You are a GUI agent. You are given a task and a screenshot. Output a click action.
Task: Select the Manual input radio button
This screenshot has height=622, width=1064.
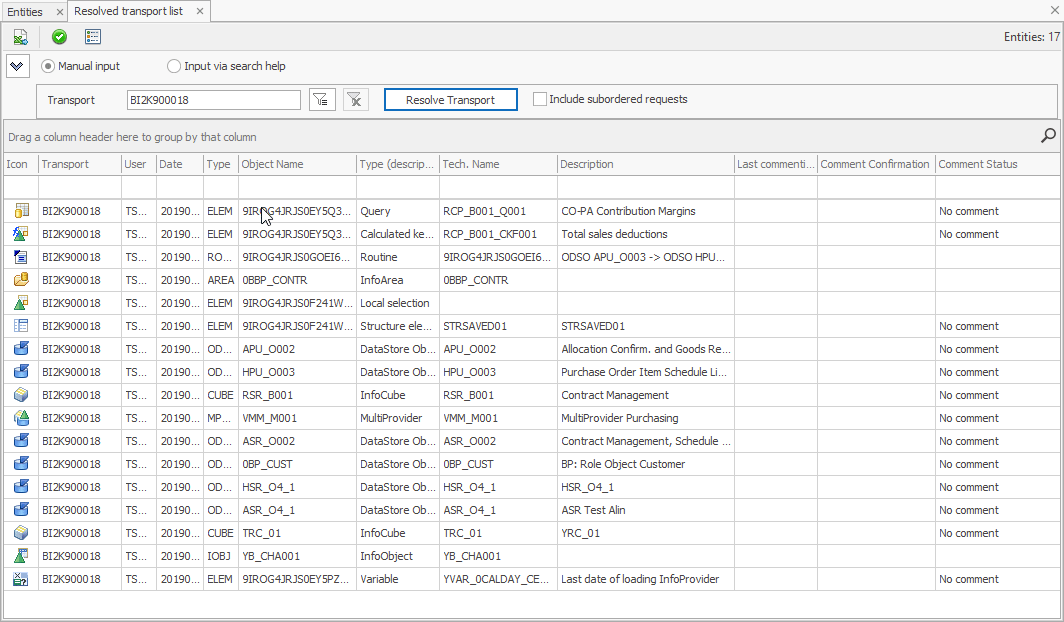[47, 66]
